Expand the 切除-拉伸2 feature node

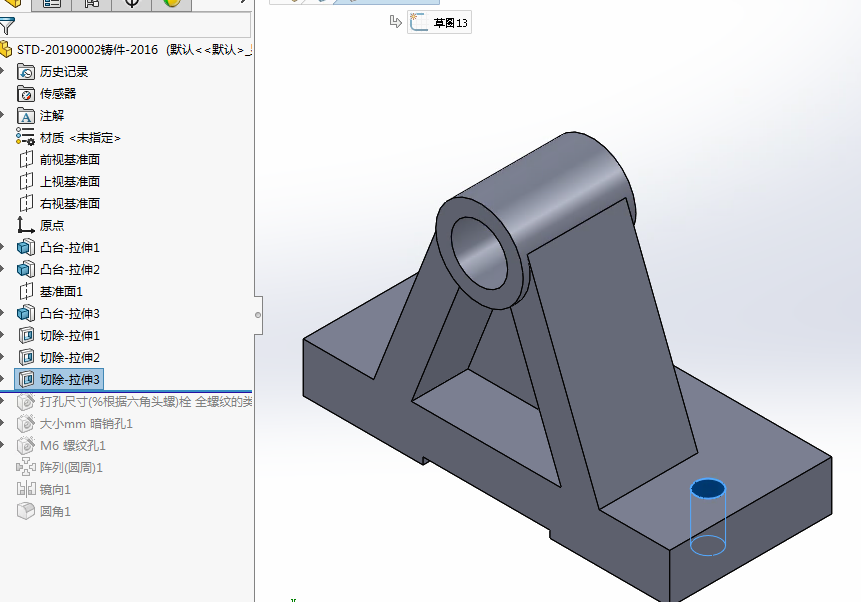point(2,356)
